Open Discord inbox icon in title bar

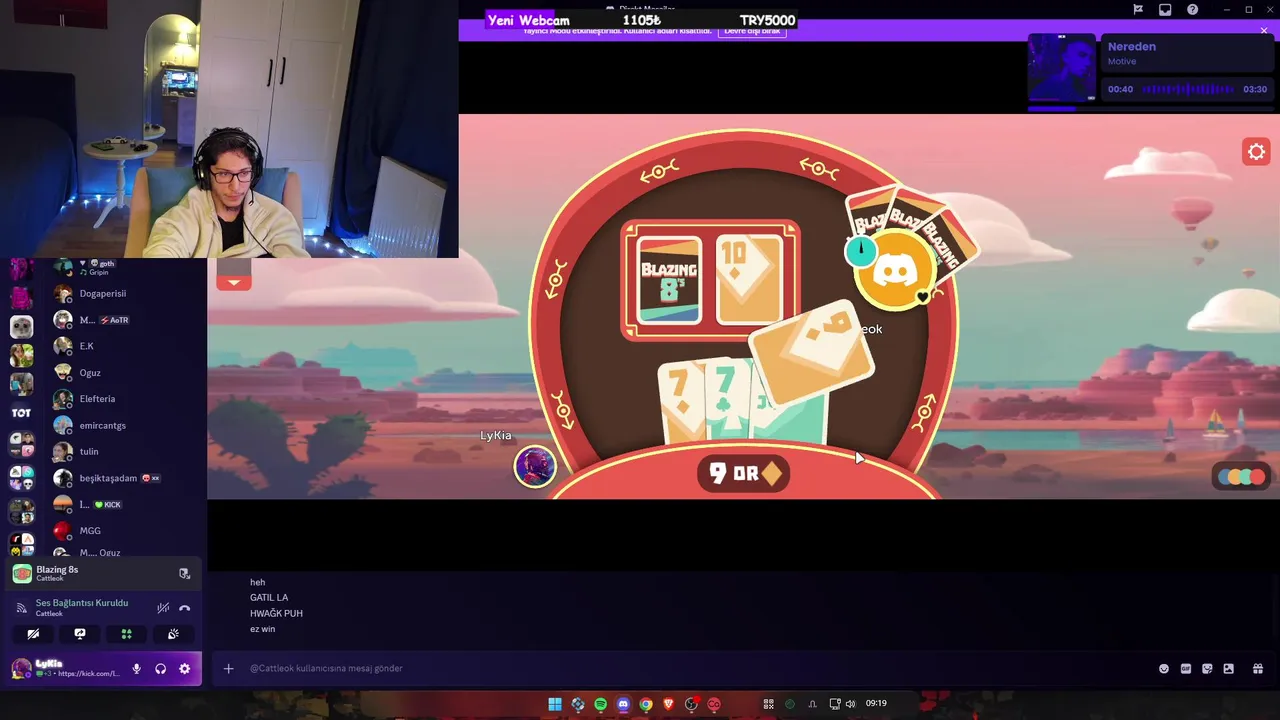(1165, 10)
